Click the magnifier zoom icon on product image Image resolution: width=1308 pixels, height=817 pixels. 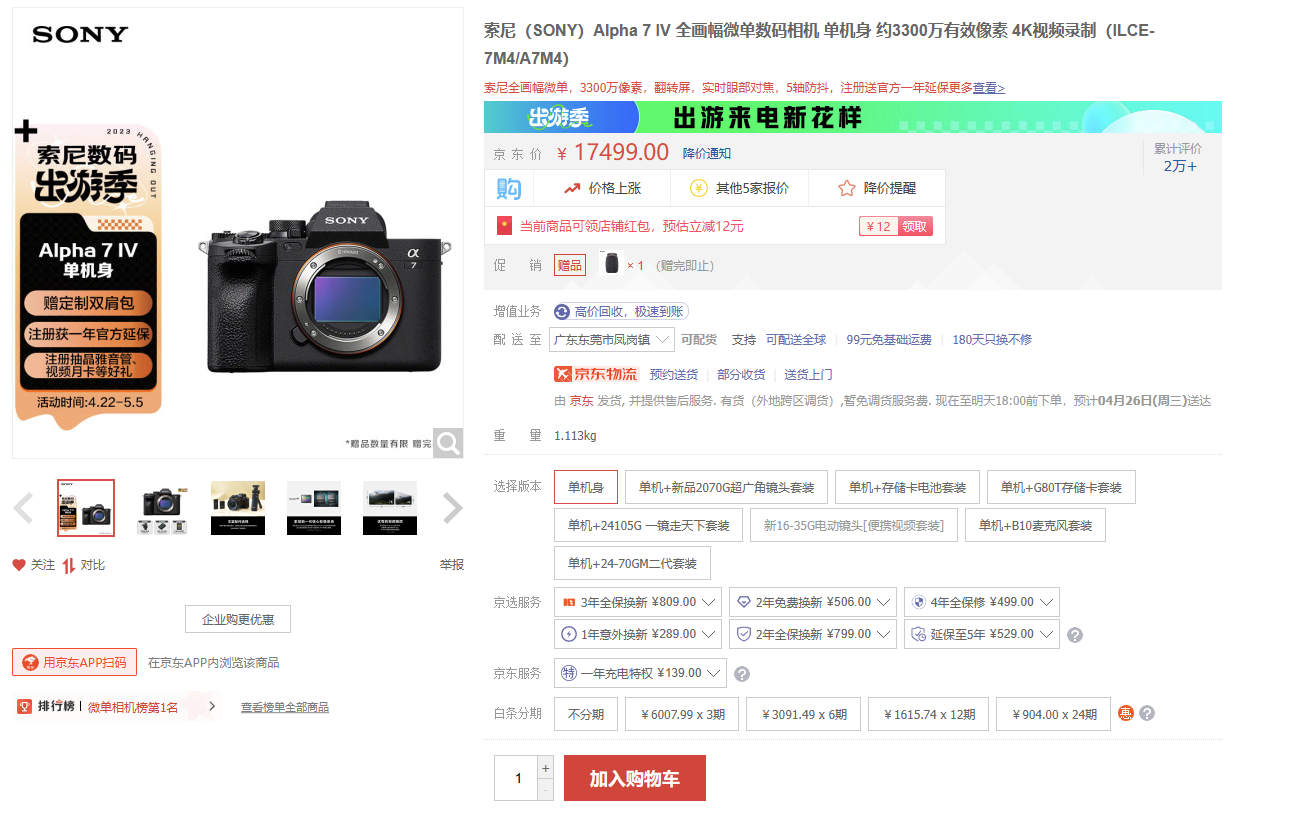pos(448,443)
